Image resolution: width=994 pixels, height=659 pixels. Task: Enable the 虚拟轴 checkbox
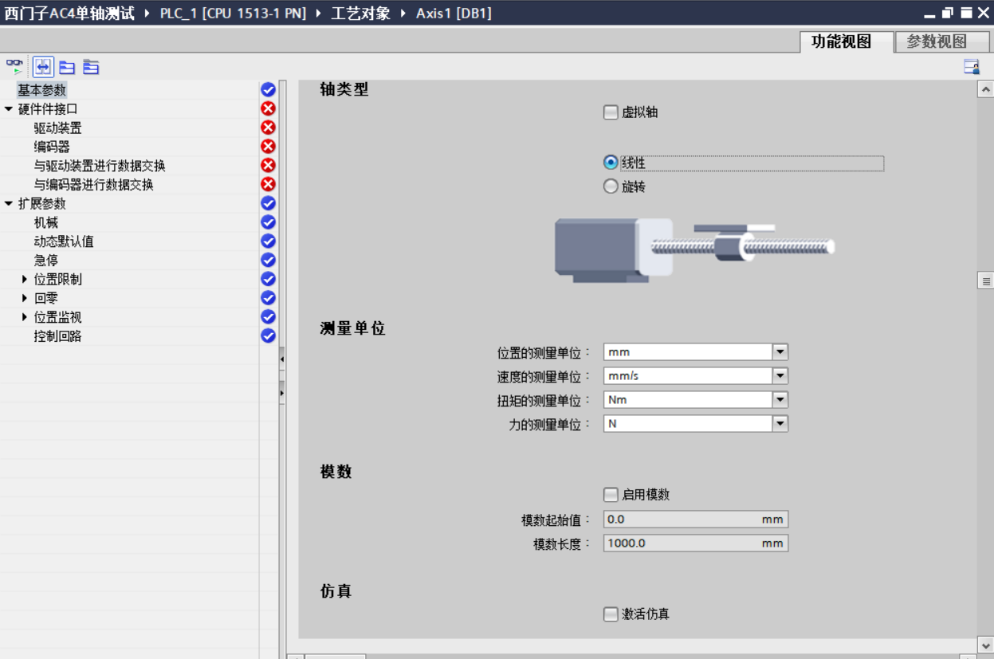tap(611, 113)
